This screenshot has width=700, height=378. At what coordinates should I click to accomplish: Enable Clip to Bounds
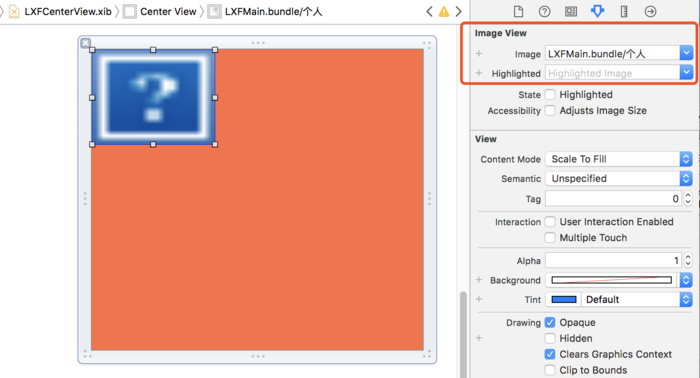tap(550, 370)
